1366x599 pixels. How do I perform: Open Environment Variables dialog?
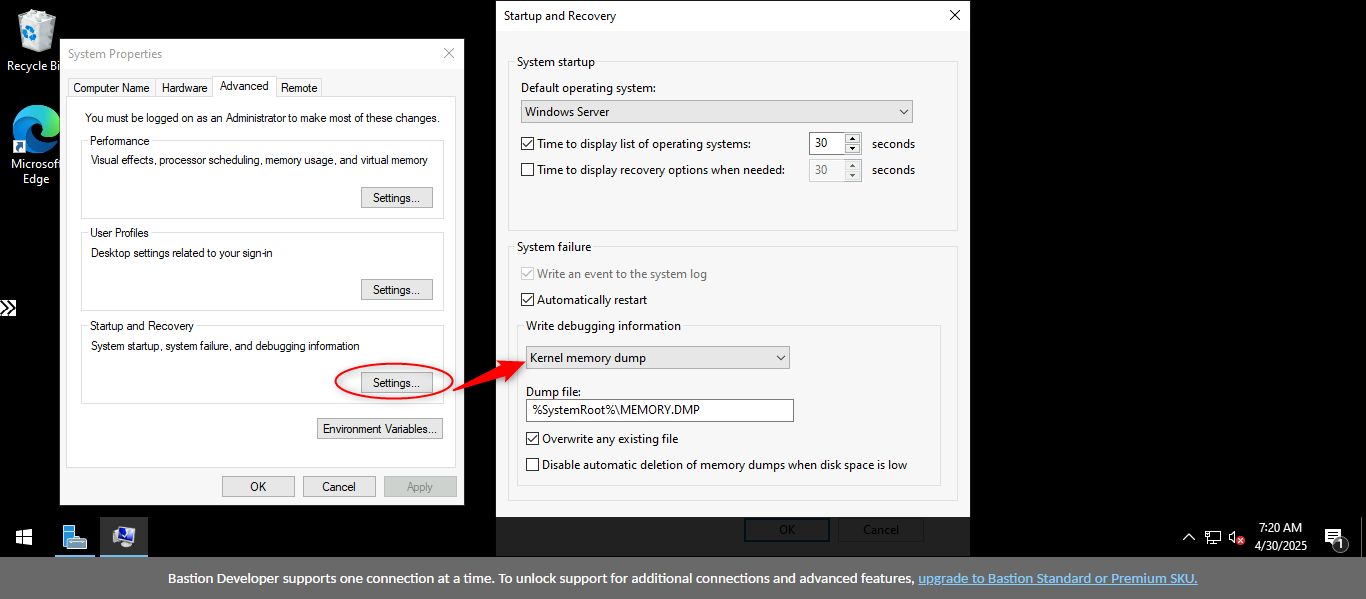pyautogui.click(x=380, y=429)
